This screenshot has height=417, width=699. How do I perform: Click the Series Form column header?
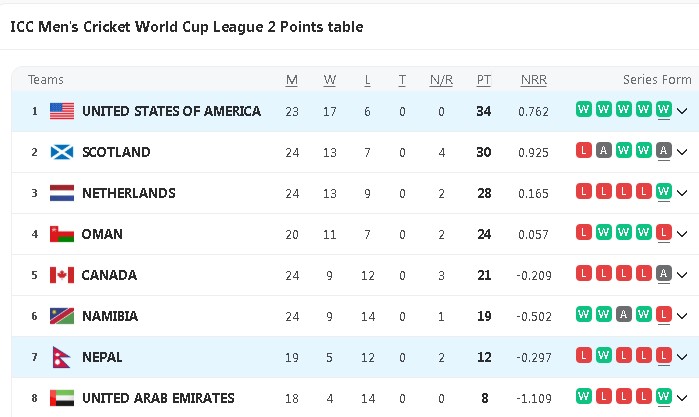pos(657,80)
